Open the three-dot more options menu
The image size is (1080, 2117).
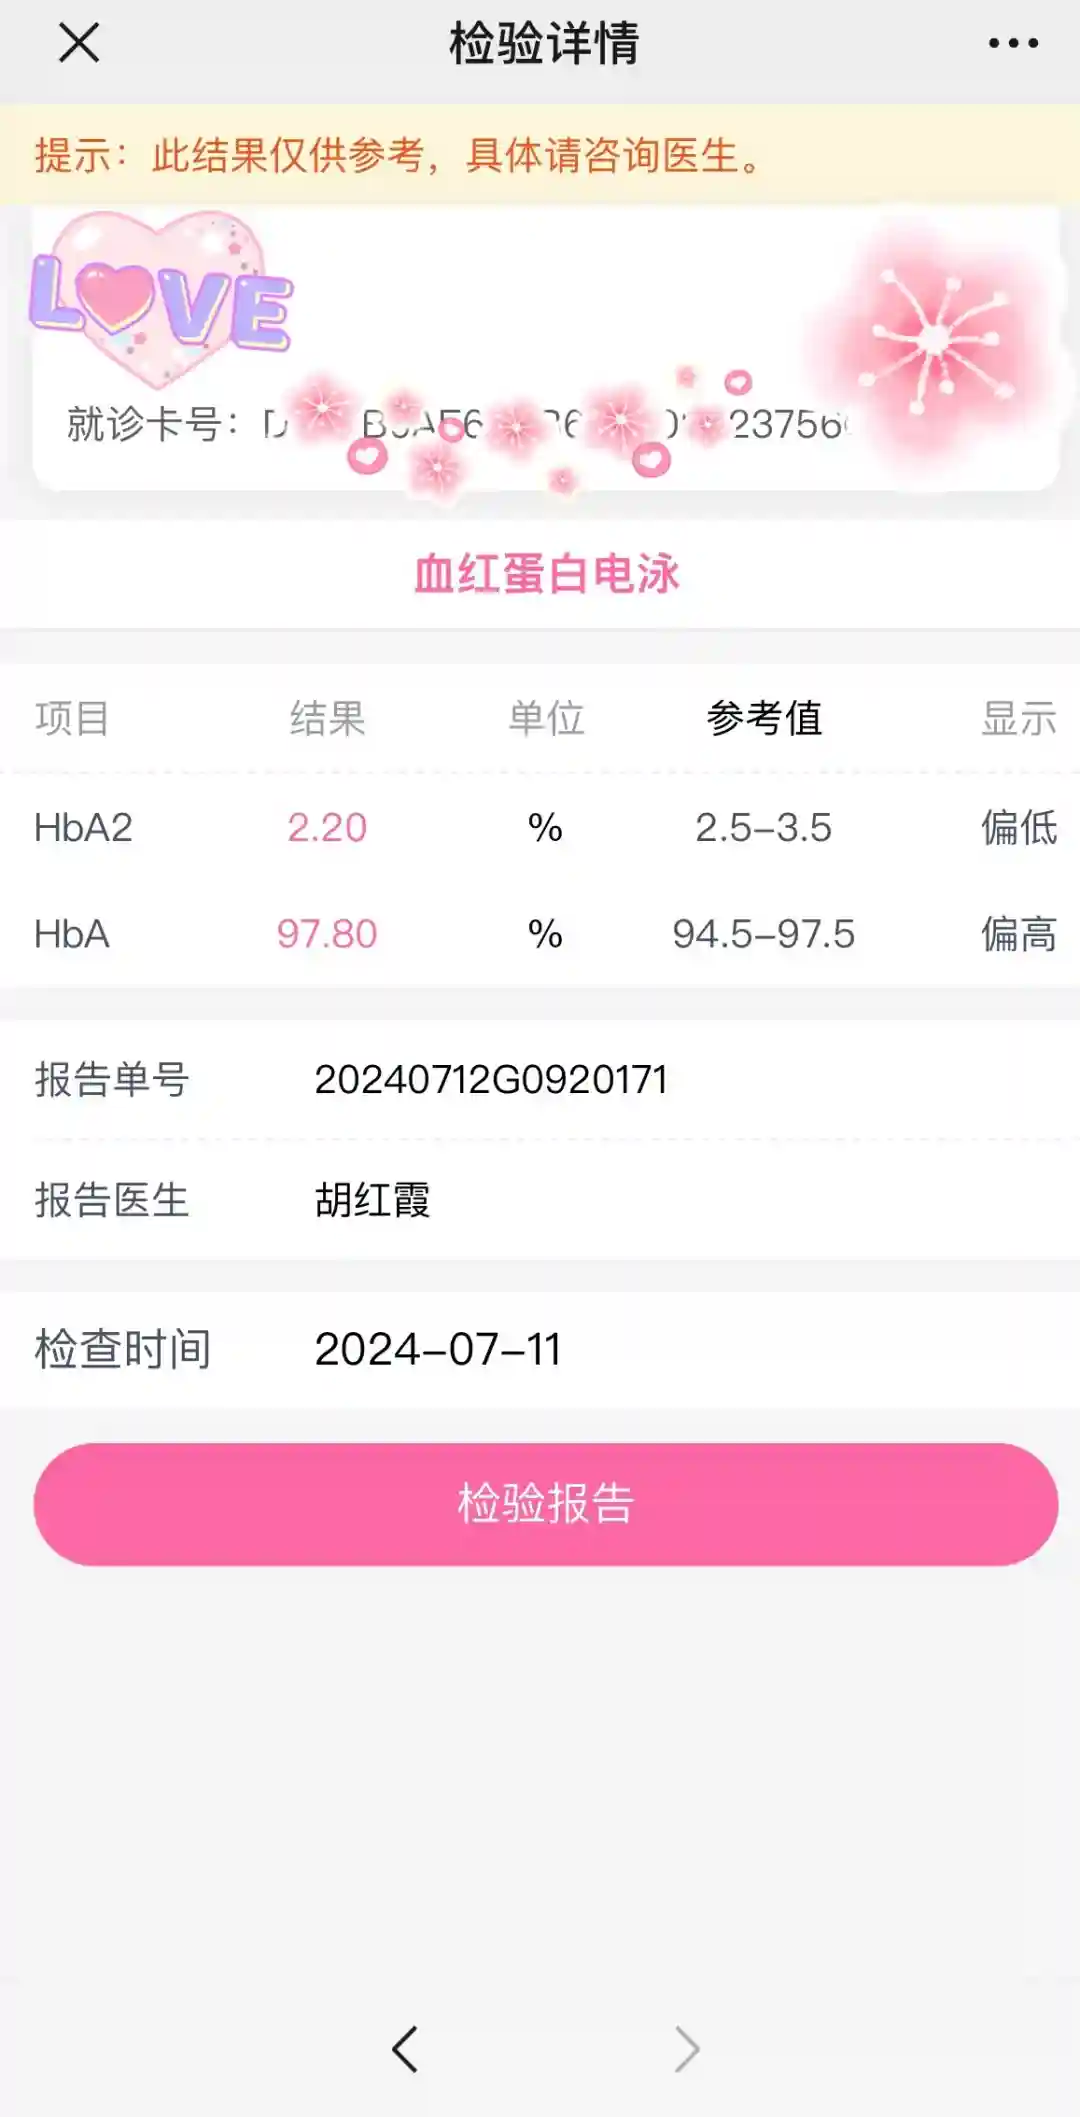[x=1013, y=44]
